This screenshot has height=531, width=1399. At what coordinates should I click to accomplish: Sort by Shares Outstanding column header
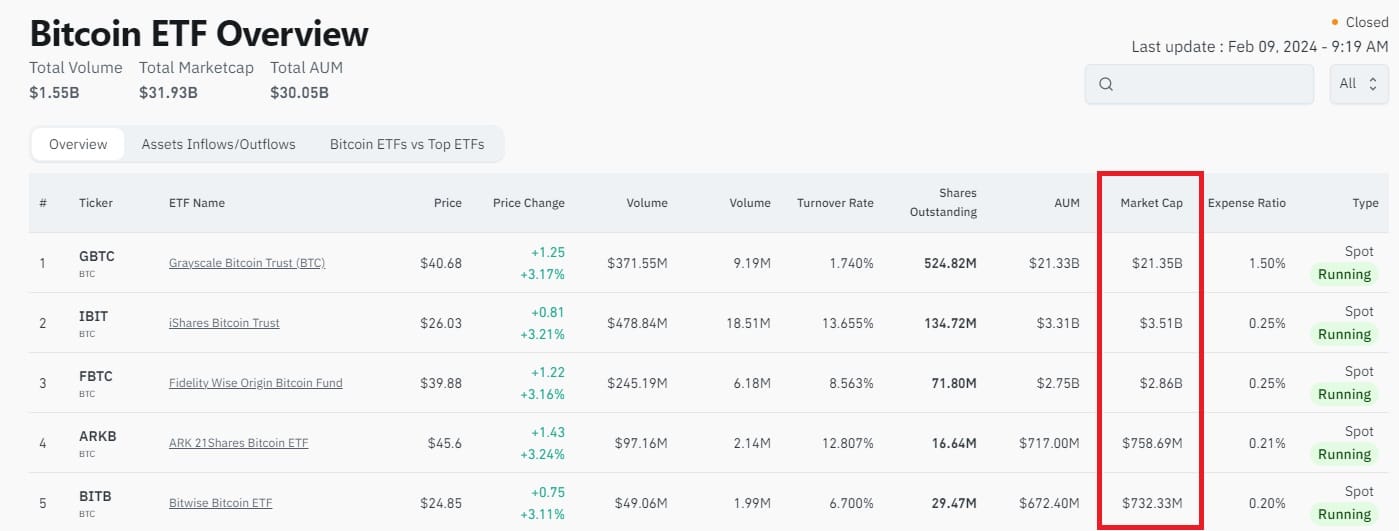pyautogui.click(x=943, y=202)
